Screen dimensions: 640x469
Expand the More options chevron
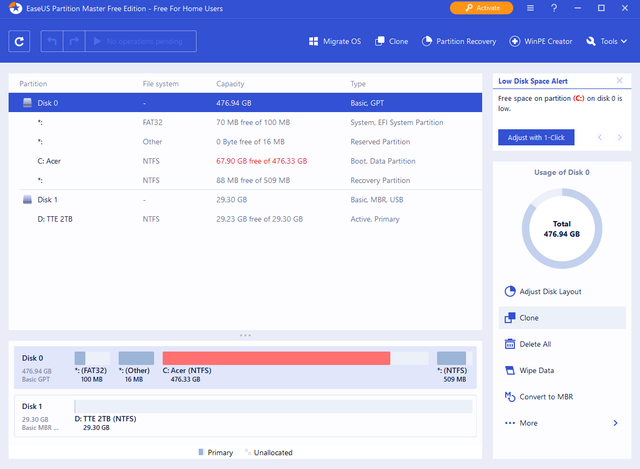coord(615,423)
